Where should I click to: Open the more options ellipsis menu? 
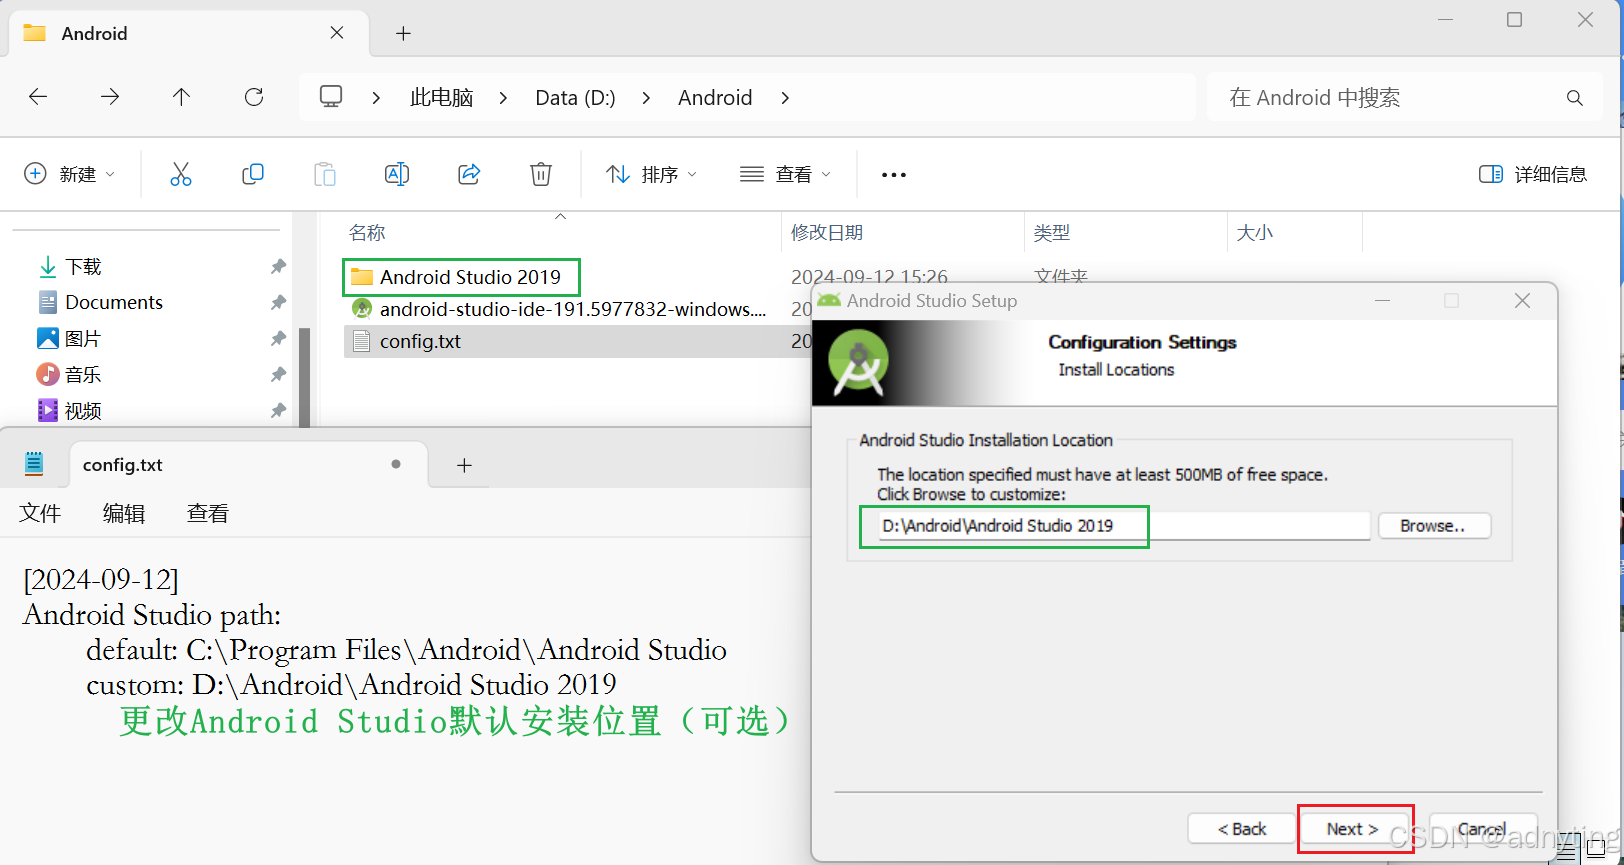[x=893, y=175]
